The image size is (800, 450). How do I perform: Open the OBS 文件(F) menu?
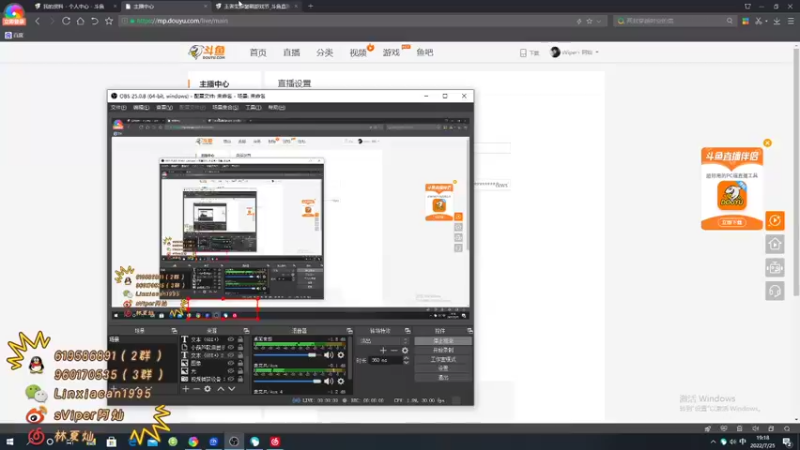118,108
